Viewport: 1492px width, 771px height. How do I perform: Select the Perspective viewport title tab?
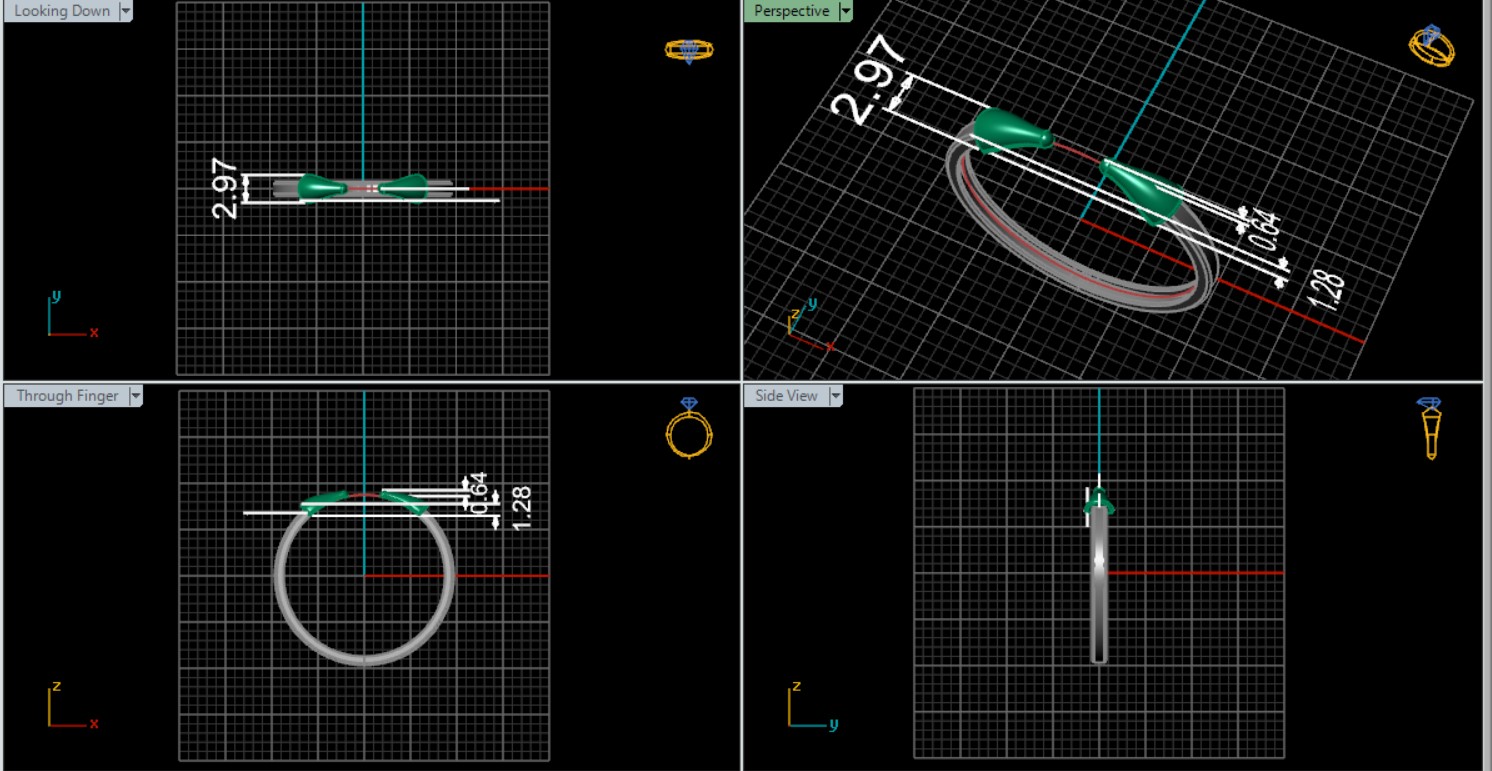(x=791, y=11)
